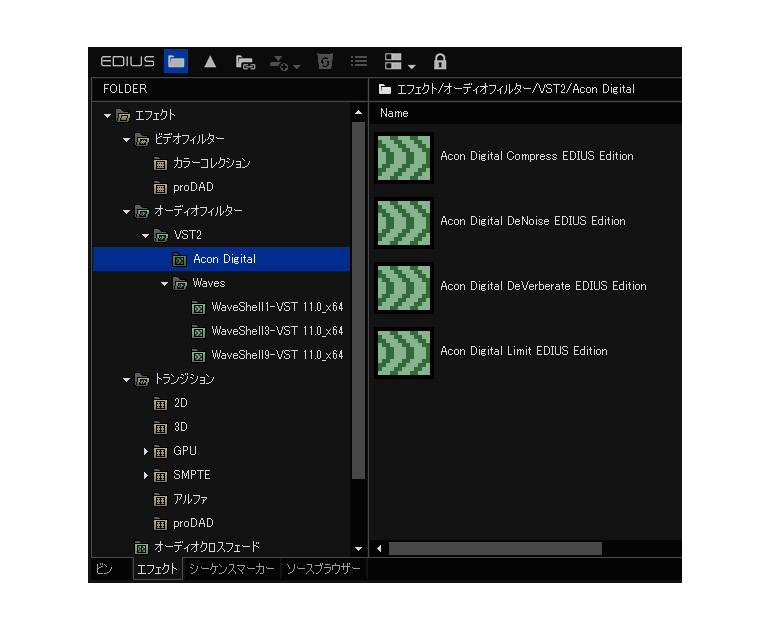
Task: Click the カラーコレクション folder icon
Action: 160,164
